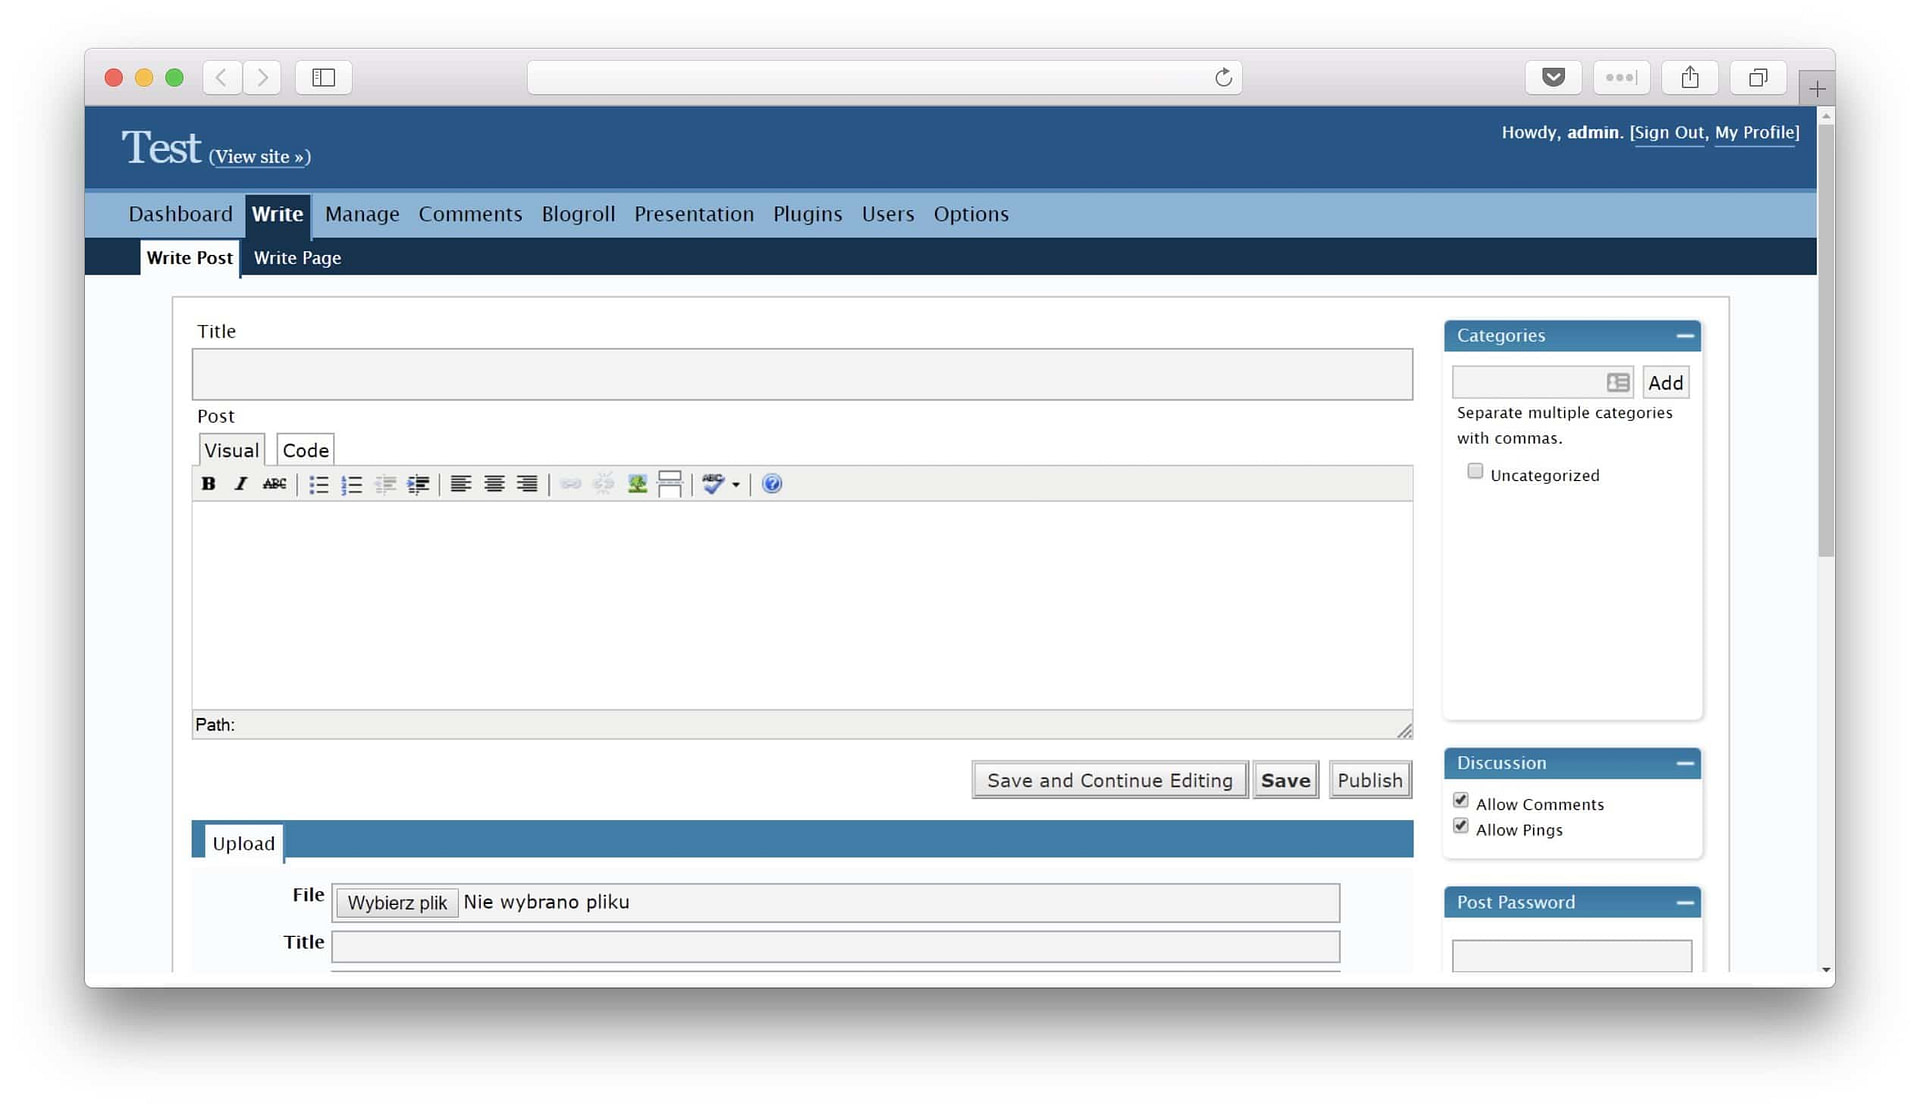The width and height of the screenshot is (1920, 1109).
Task: Open the Pocket extension button
Action: [x=1553, y=77]
